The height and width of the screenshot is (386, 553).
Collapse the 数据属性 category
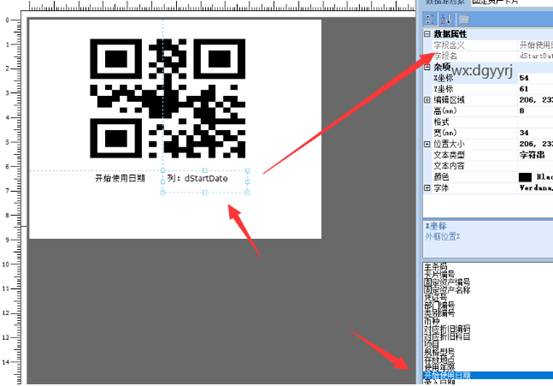[427, 34]
